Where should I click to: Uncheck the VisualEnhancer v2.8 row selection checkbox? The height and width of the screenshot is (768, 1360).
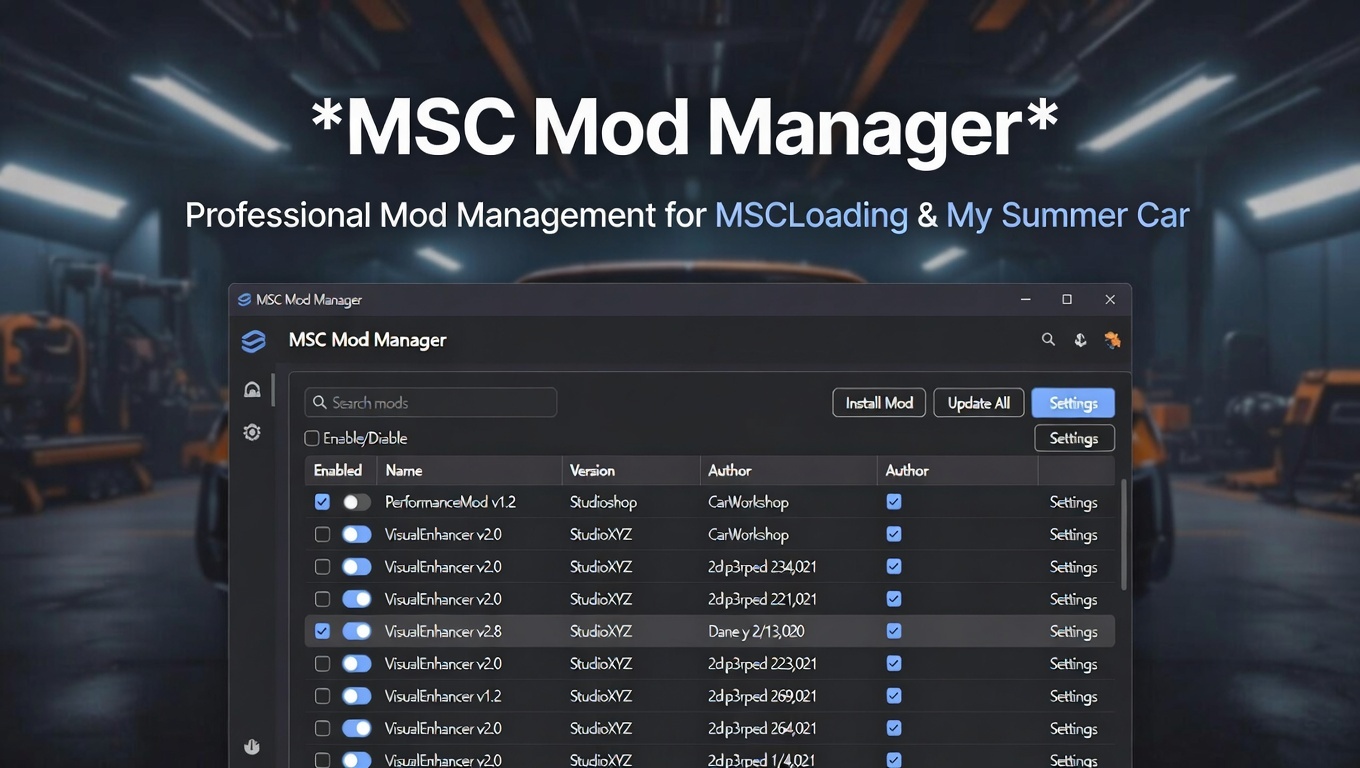coord(322,631)
